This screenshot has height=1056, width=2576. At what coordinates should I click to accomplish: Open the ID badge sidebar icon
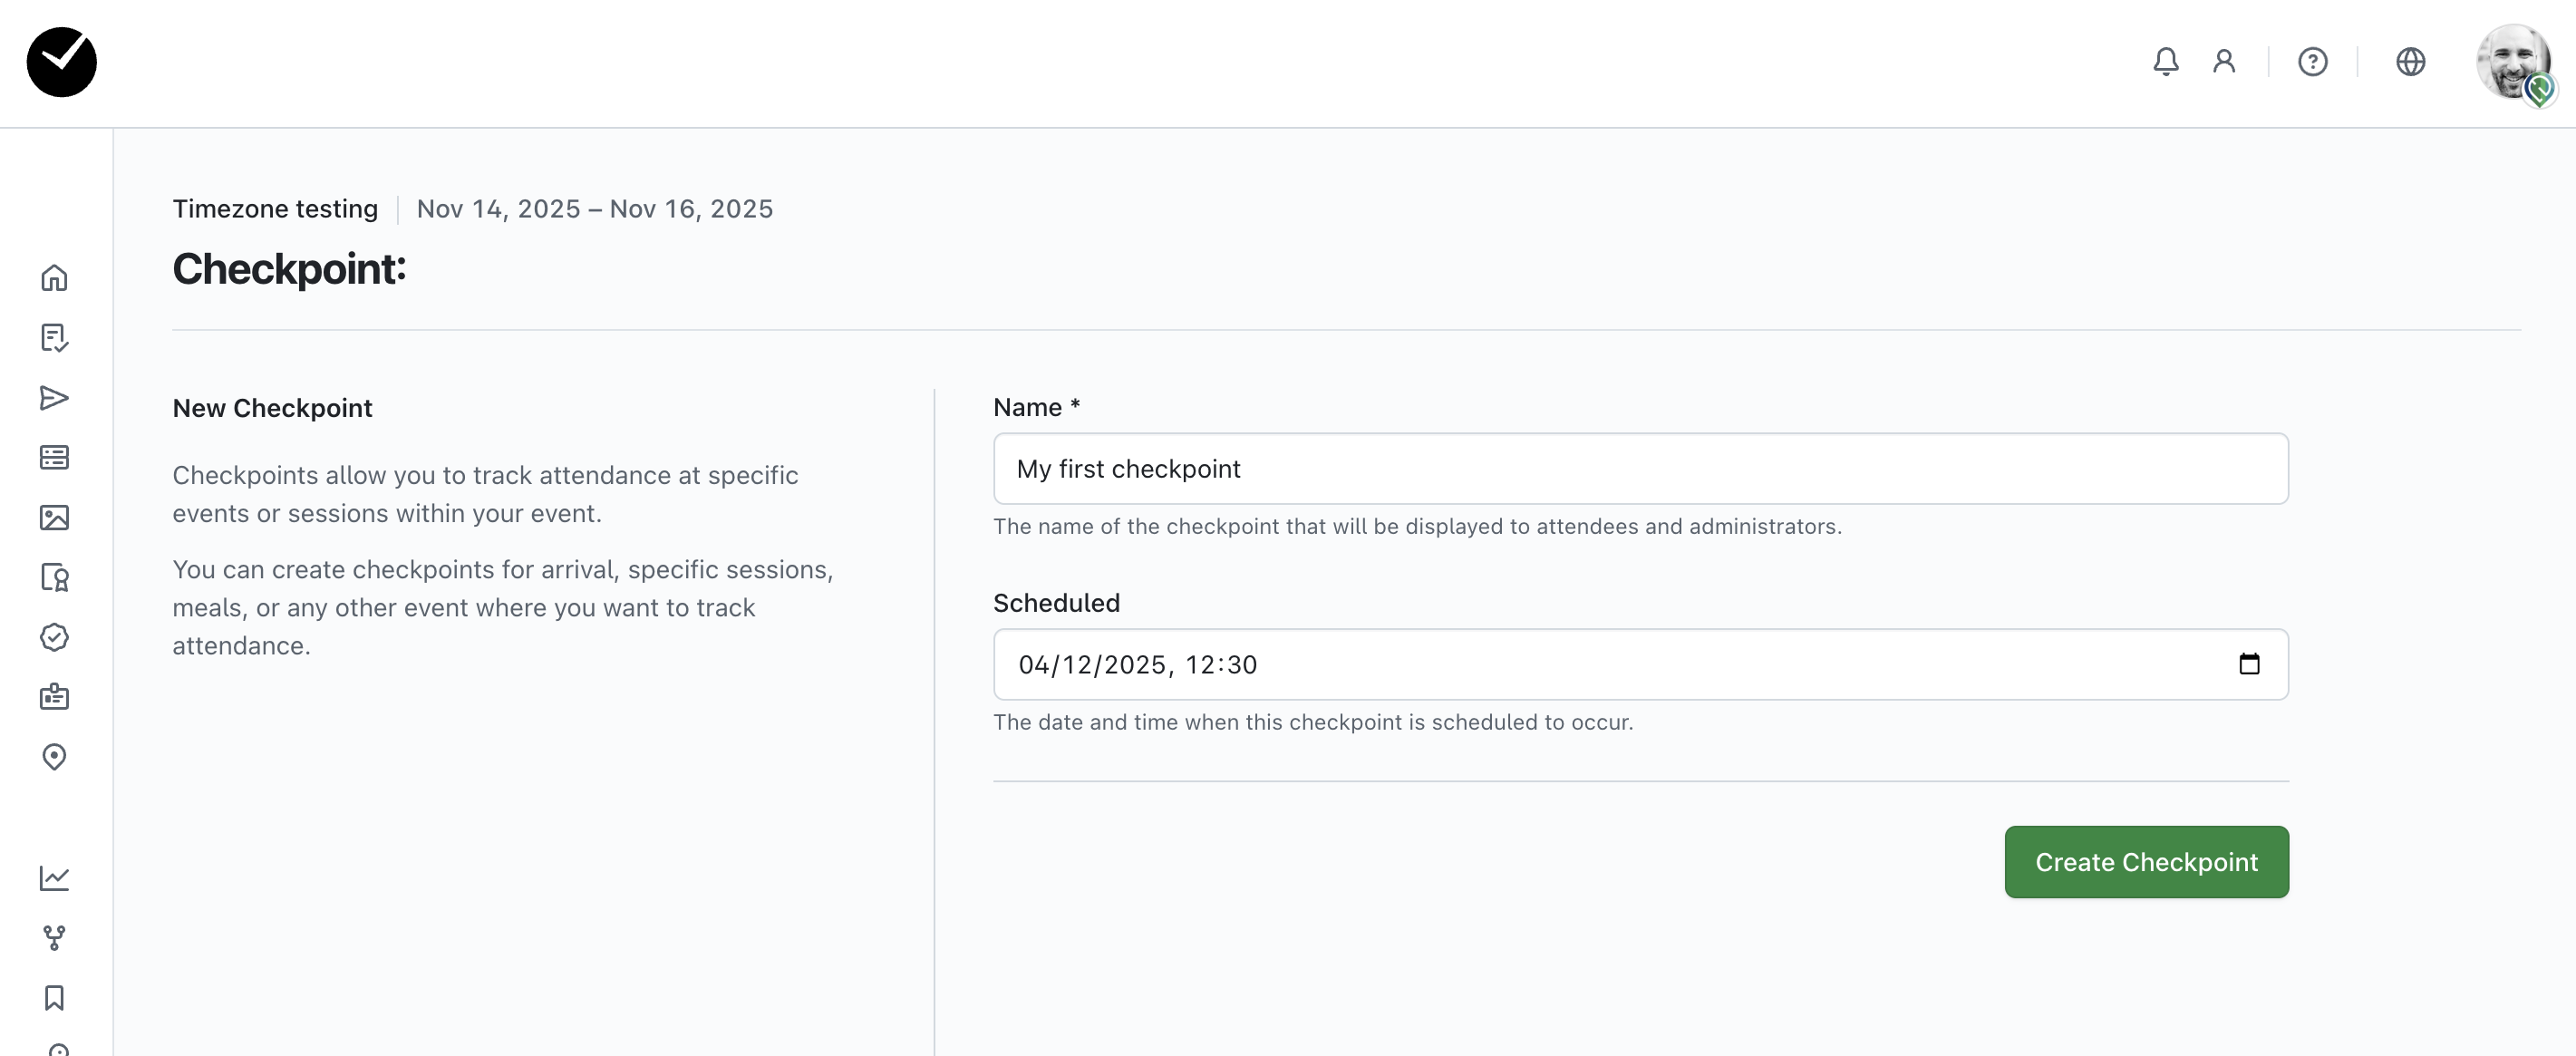pyautogui.click(x=54, y=697)
